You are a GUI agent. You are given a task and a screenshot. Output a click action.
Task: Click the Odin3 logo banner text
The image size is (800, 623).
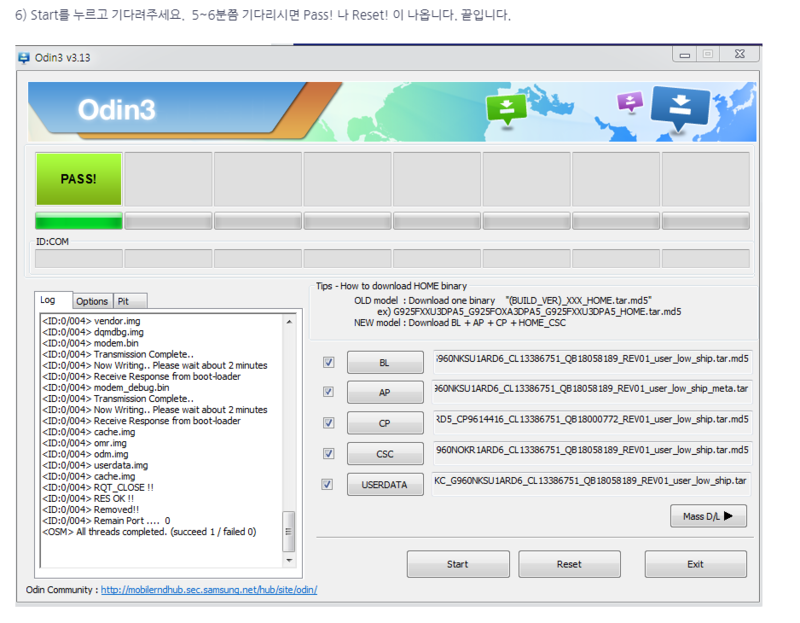click(116, 110)
